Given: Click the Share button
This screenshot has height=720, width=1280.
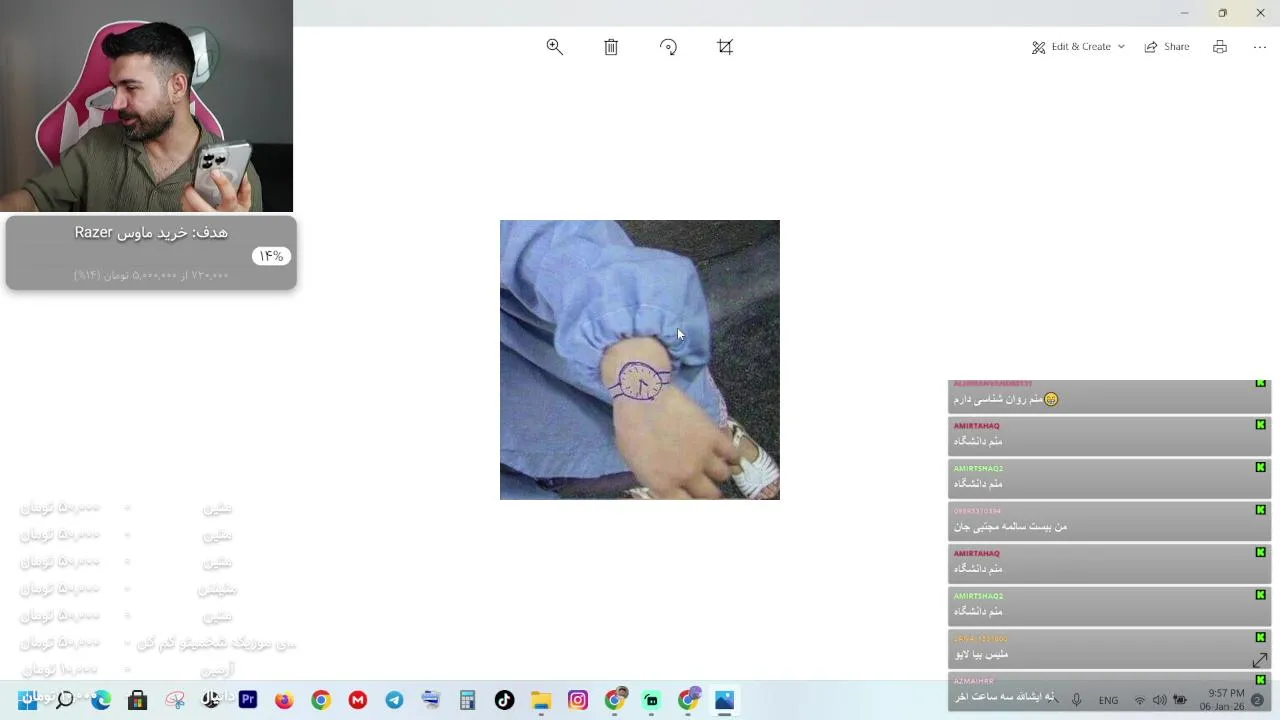Looking at the screenshot, I should tap(1167, 47).
